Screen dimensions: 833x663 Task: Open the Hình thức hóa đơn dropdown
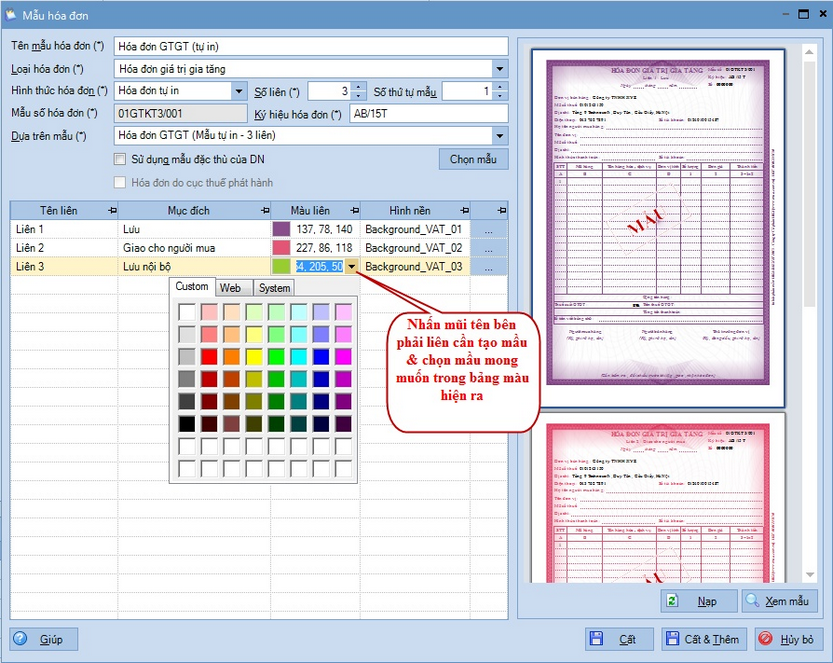coord(240,91)
